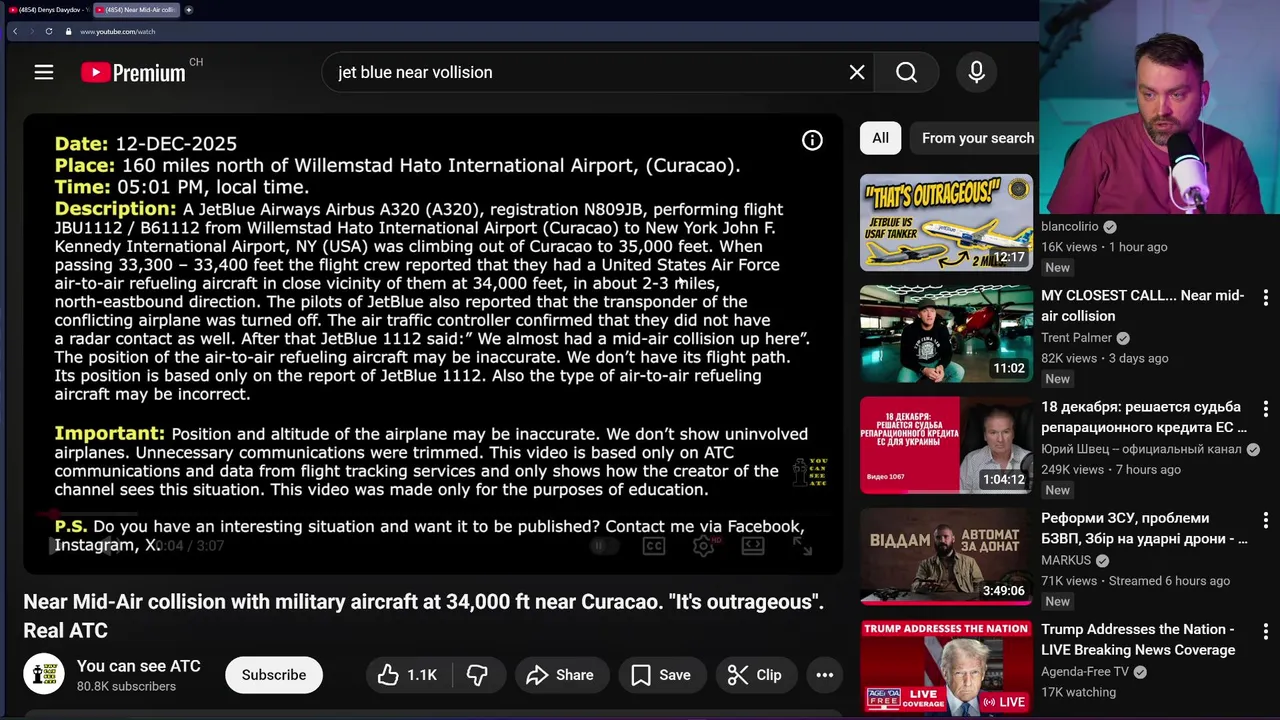Image resolution: width=1280 pixels, height=720 pixels.
Task: Open the You can see ATC channel name
Action: (x=139, y=666)
